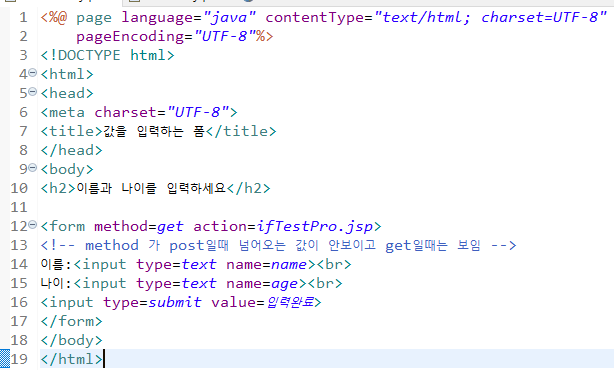Collapse the <html> fold marker on line 4
The image size is (614, 370).
33,73
